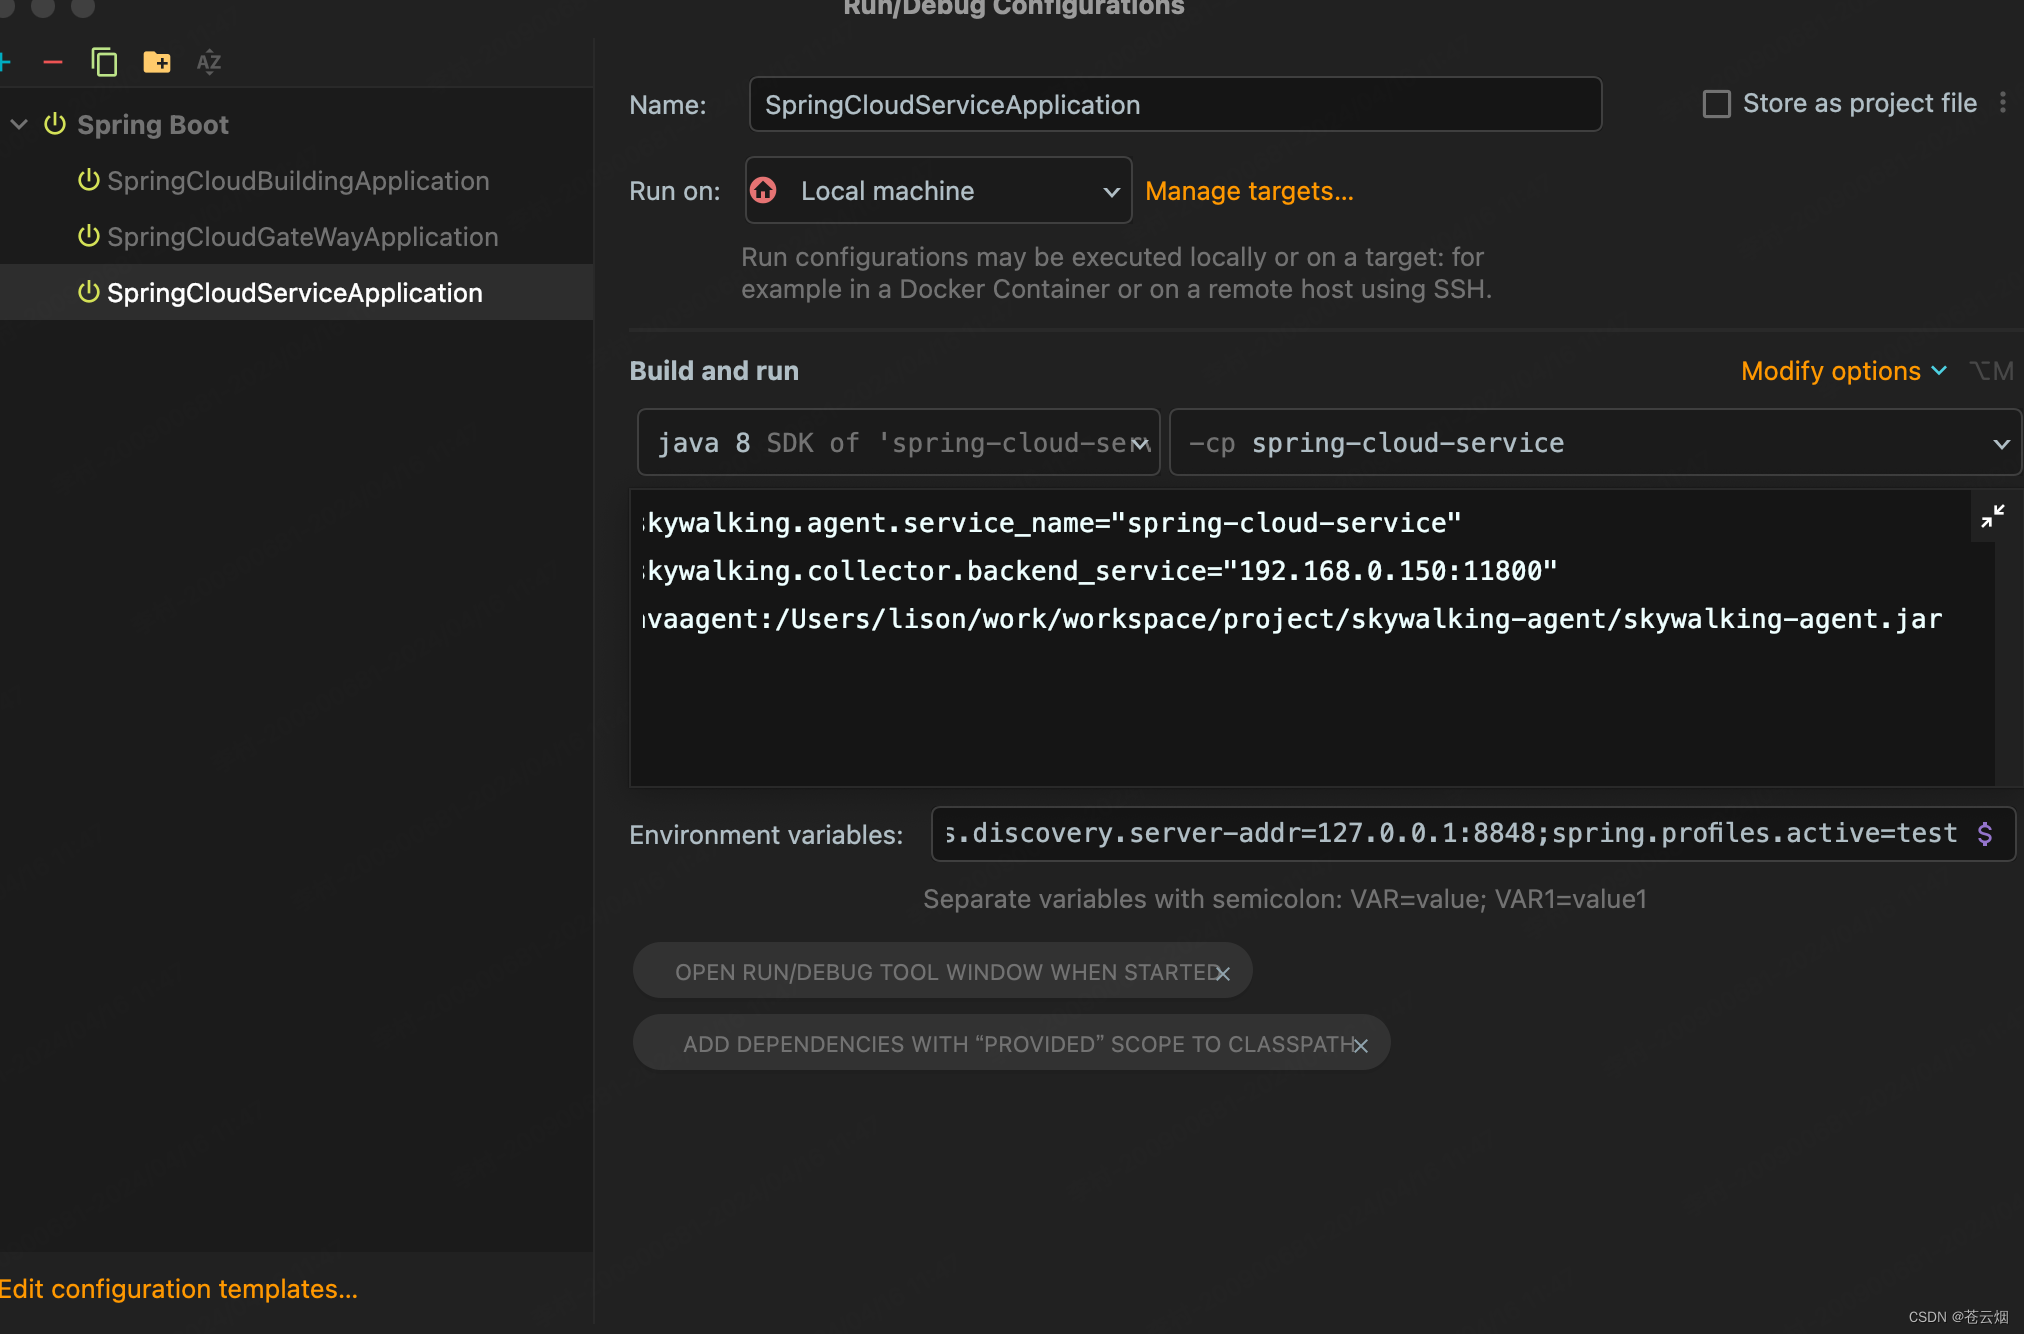Collapse the VM options field icon

(1992, 516)
